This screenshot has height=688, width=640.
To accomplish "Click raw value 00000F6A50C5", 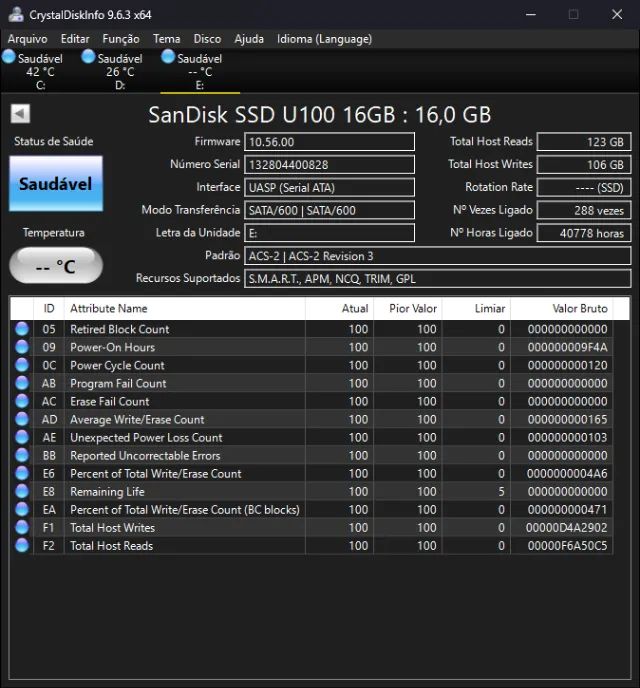I will click(x=567, y=545).
